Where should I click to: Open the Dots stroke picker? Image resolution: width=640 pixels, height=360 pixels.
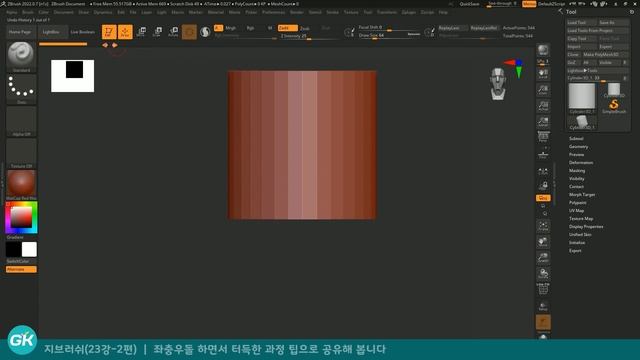click(x=21, y=89)
